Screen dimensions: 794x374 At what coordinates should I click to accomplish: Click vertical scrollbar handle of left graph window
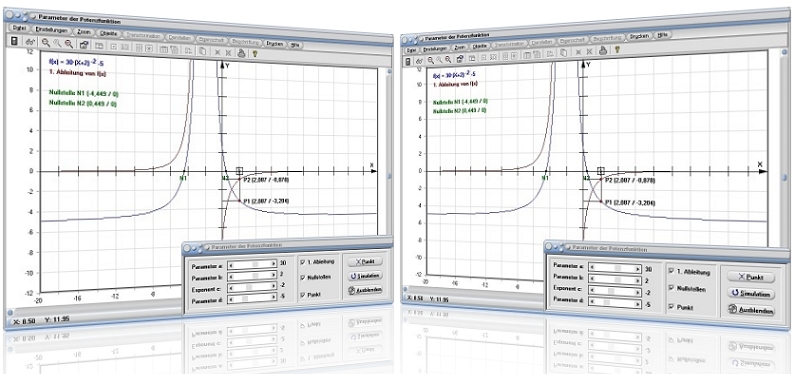[389, 176]
